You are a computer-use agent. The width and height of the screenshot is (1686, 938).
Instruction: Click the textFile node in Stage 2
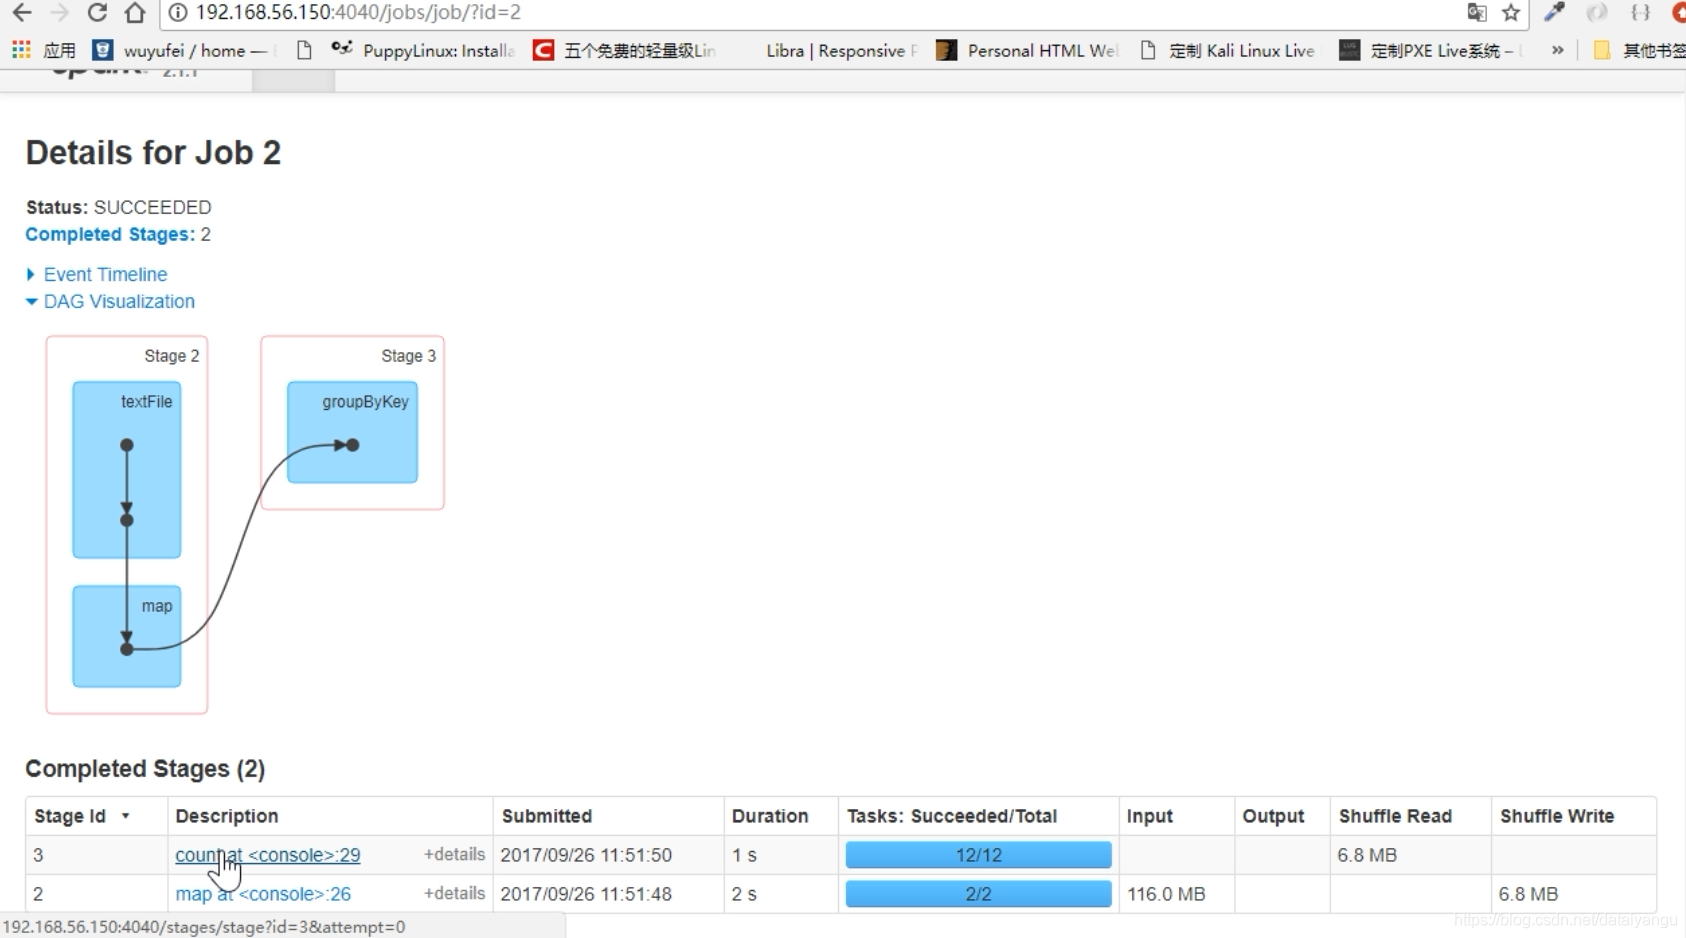[x=127, y=470]
